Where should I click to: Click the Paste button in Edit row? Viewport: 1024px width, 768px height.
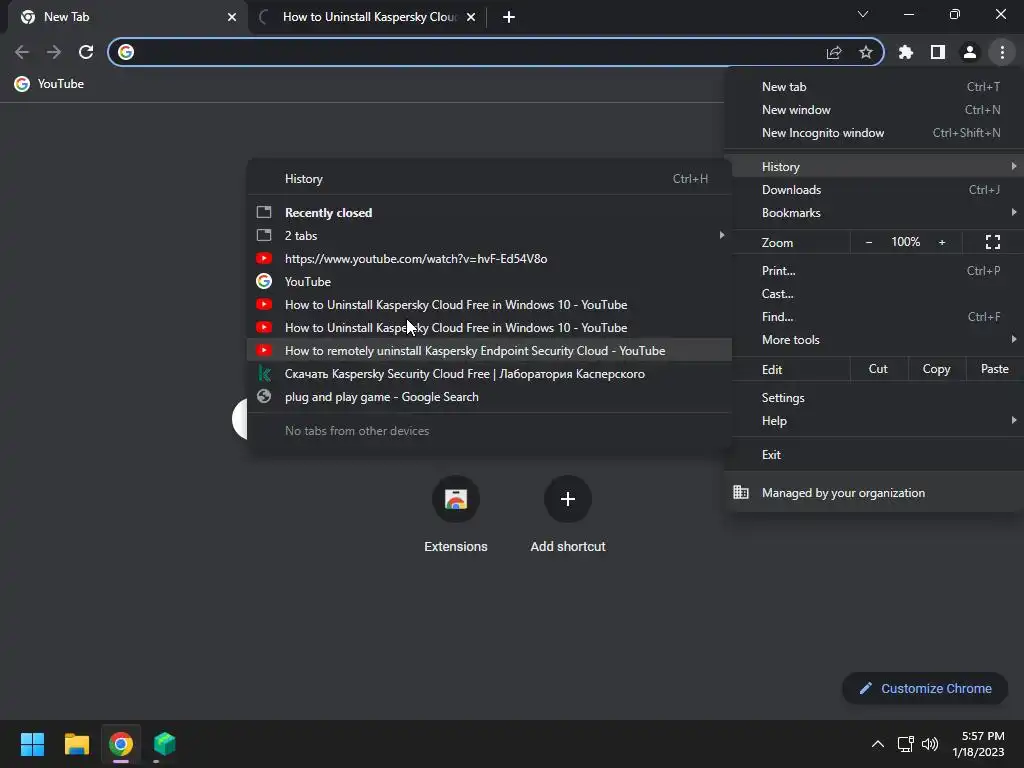coord(994,369)
